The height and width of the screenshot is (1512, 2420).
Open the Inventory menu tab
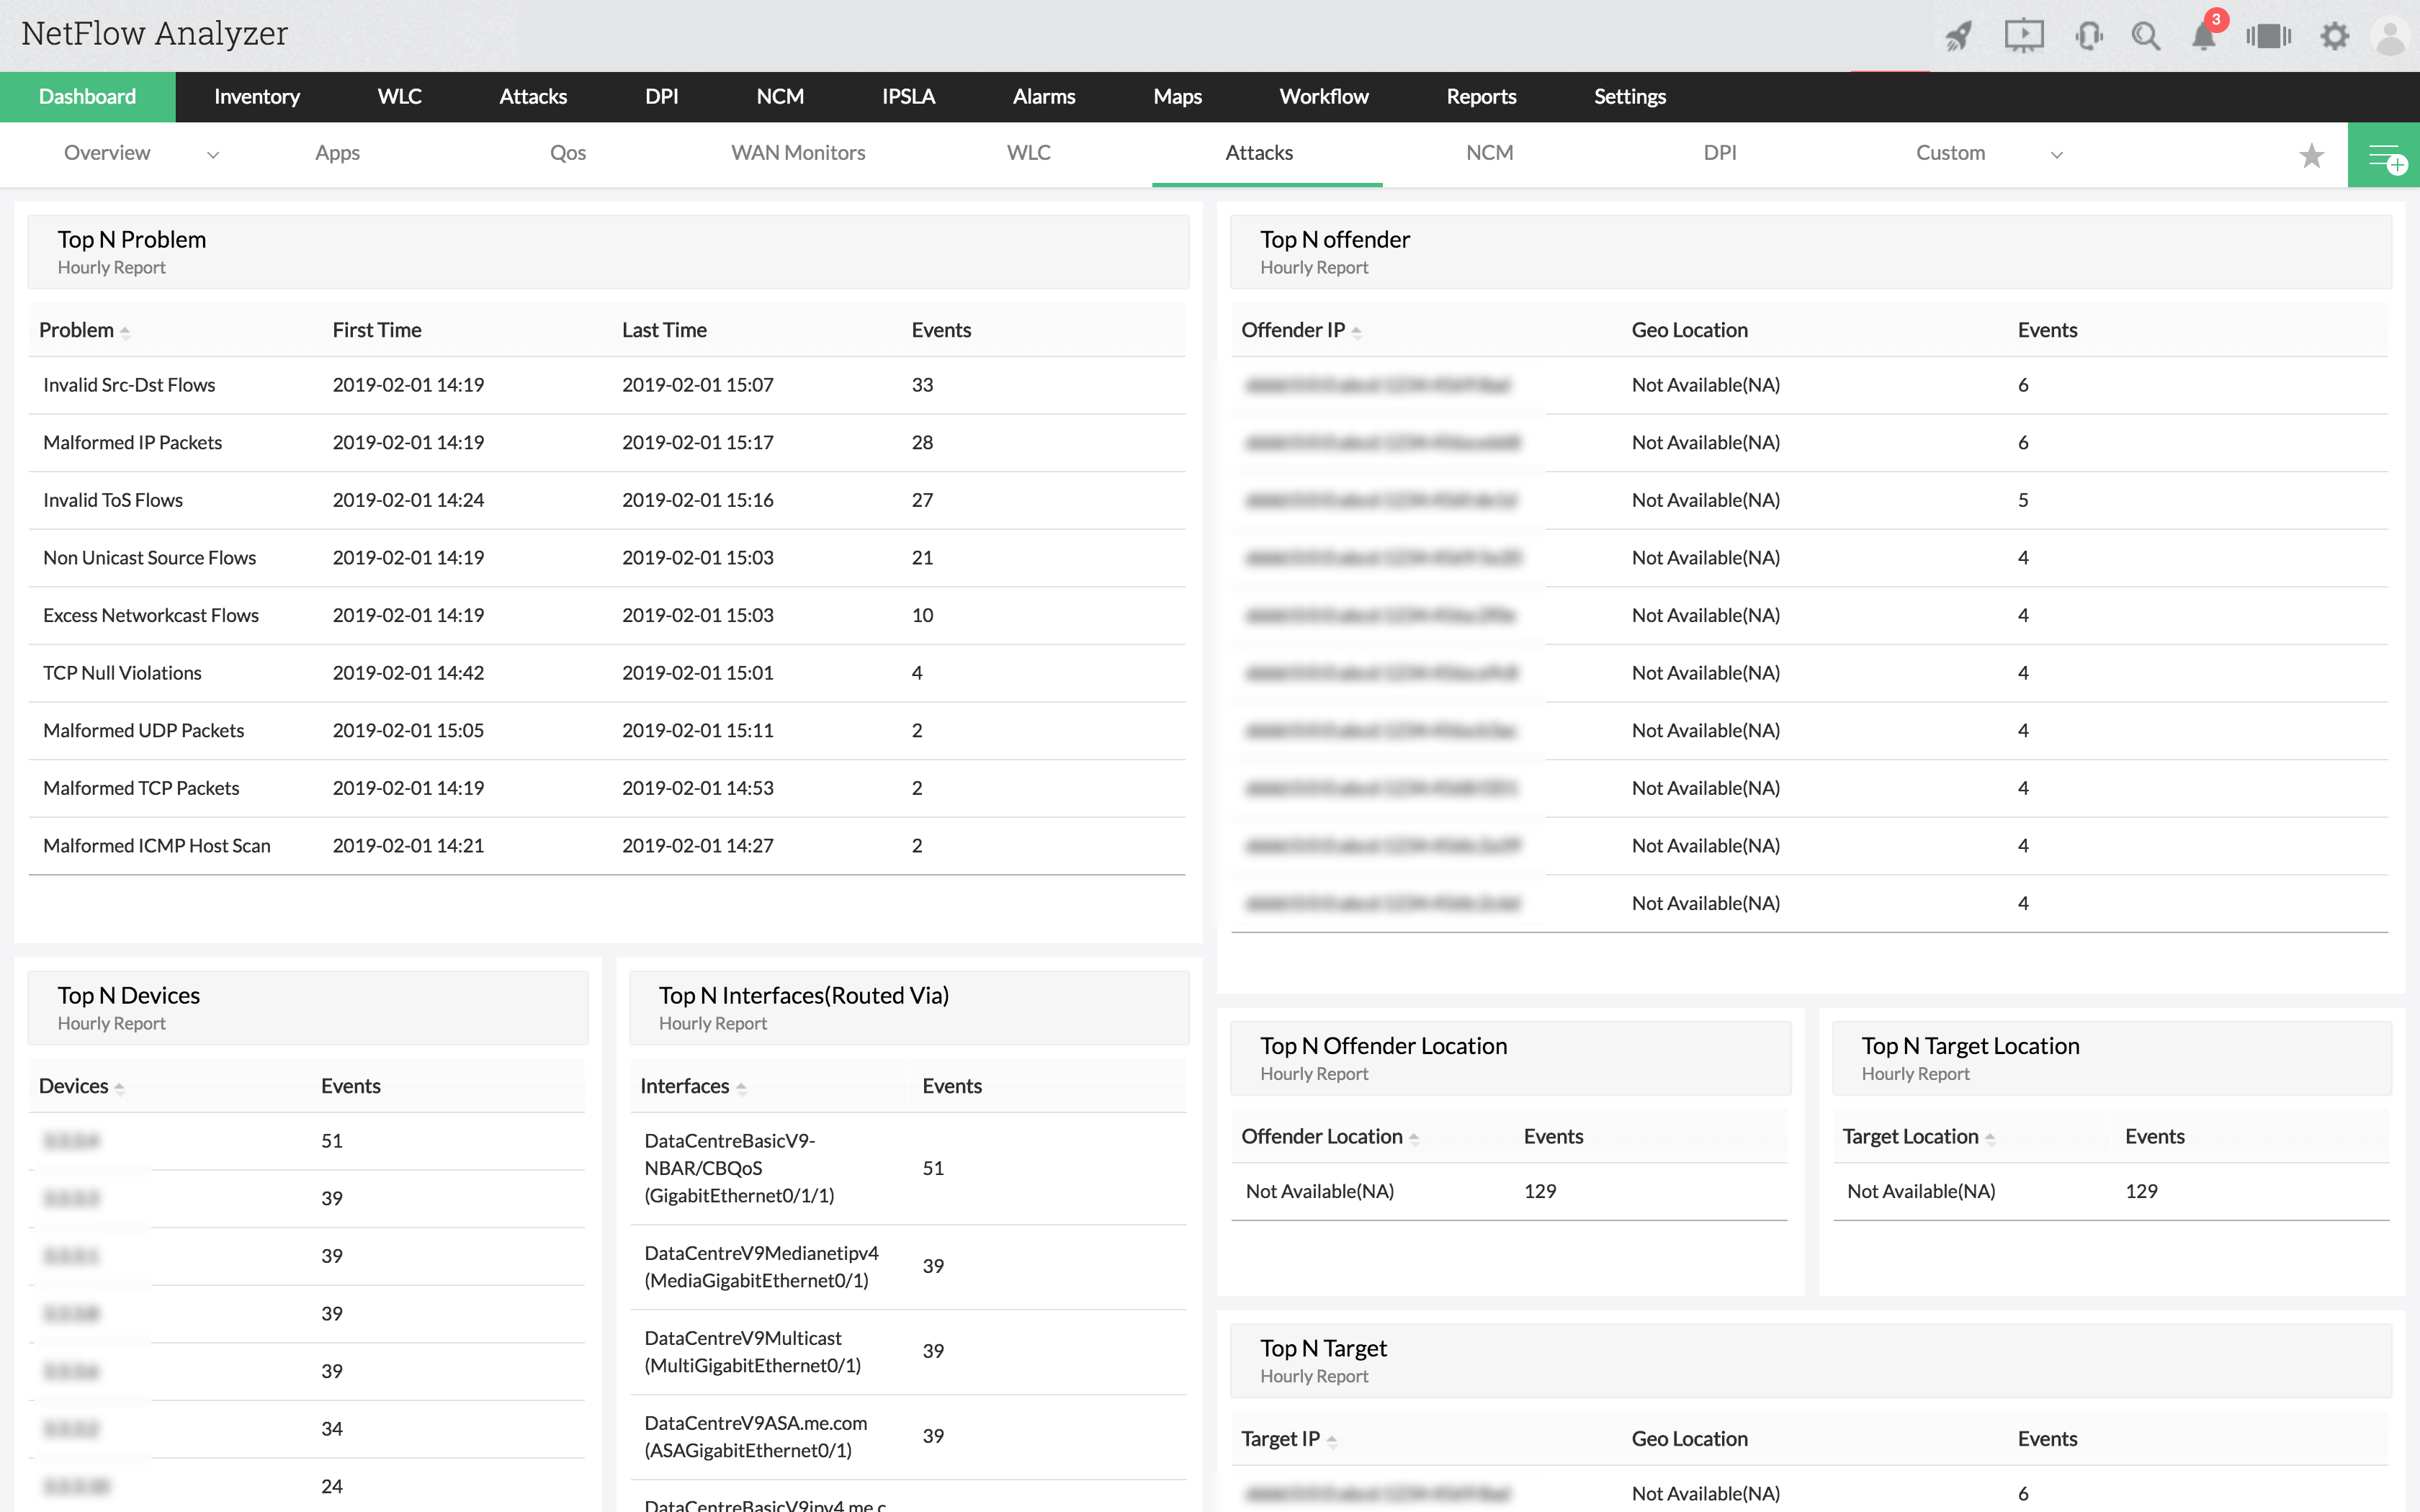point(257,97)
